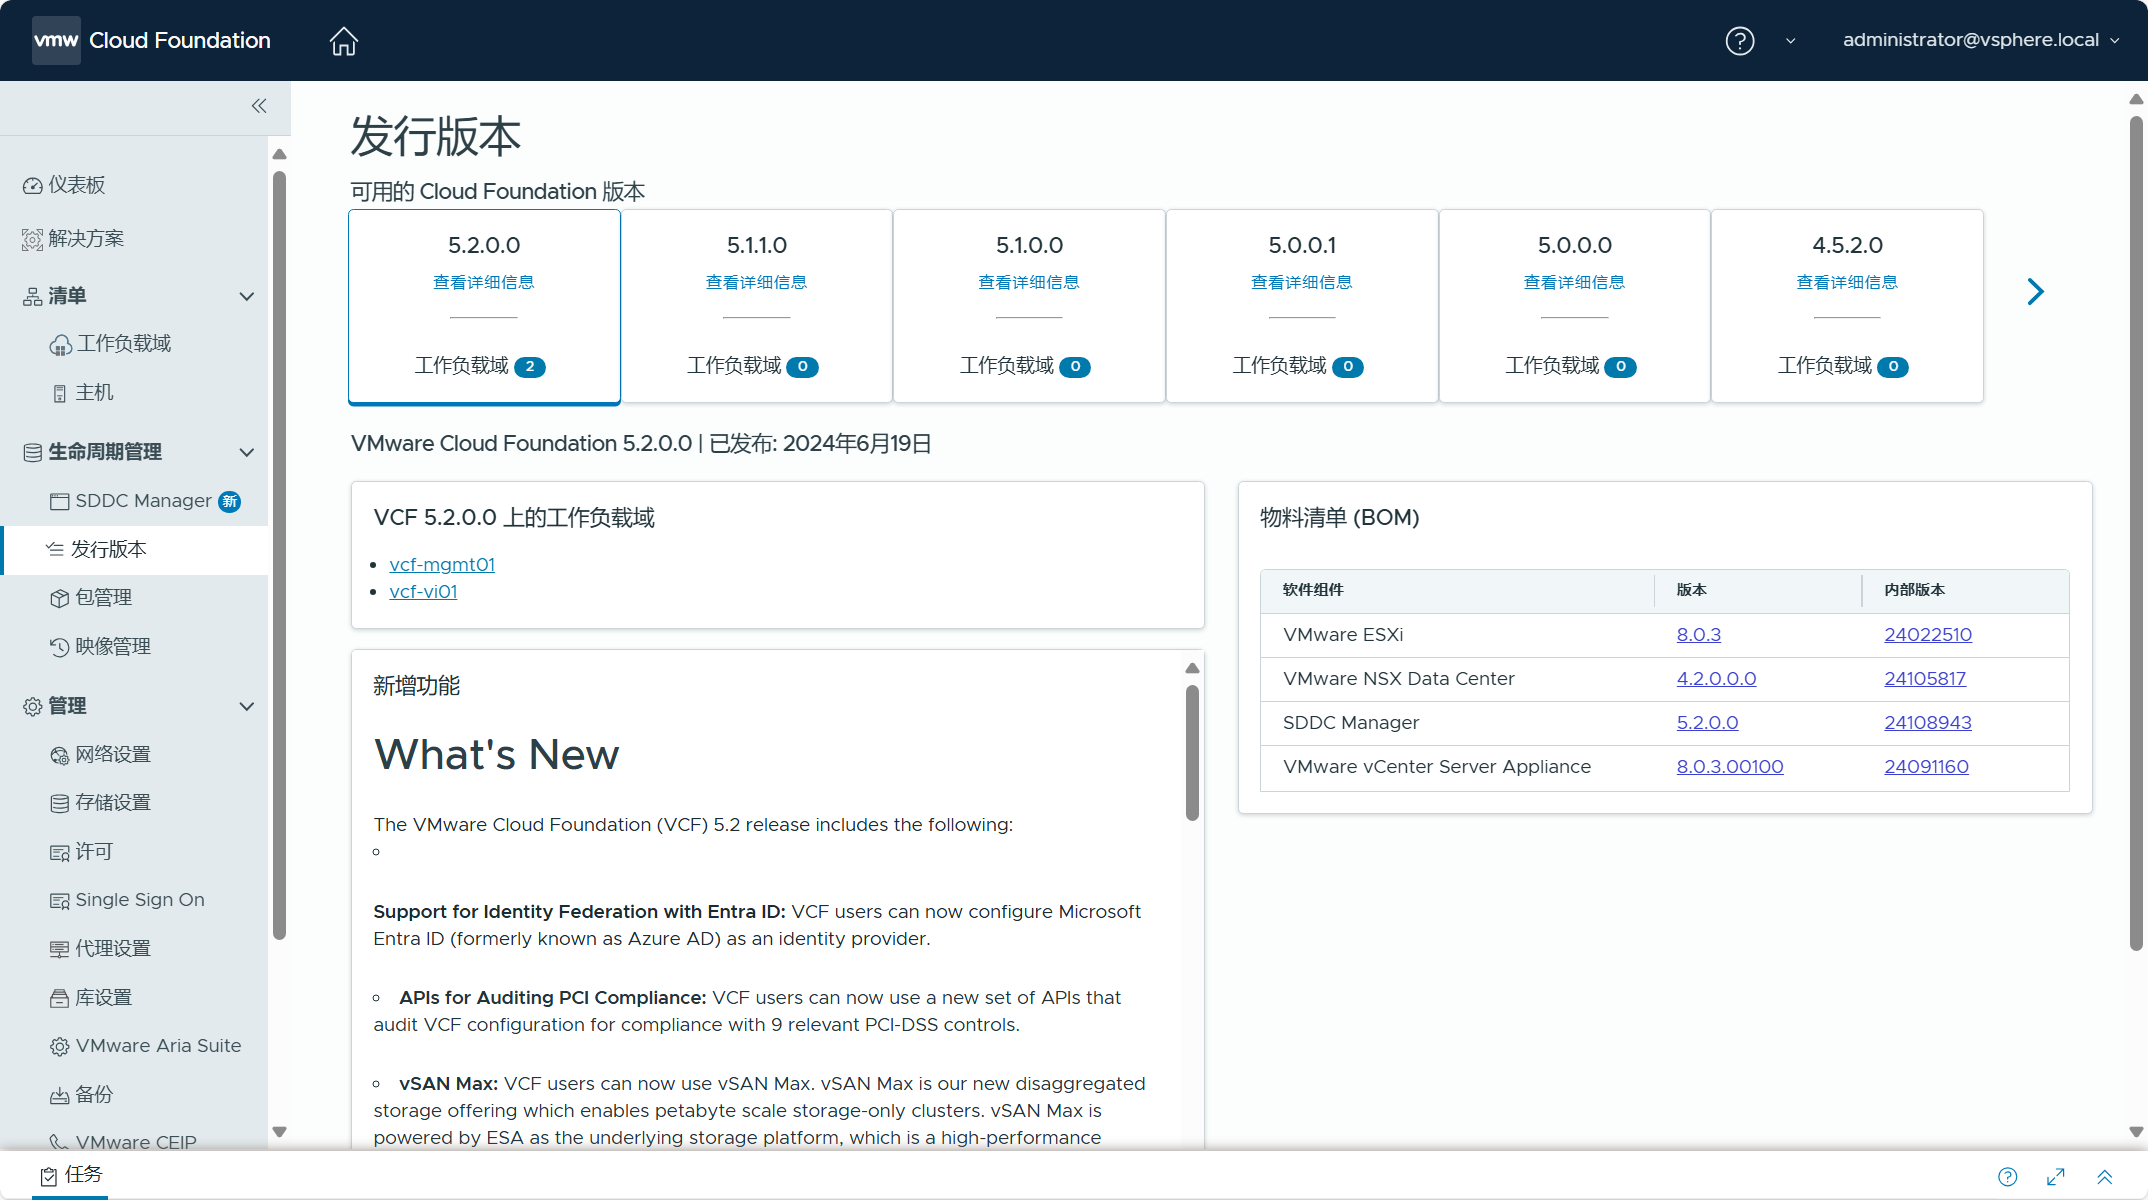Expand tasks panel using double-up arrow icon
This screenshot has height=1200, width=2148.
point(2105,1177)
